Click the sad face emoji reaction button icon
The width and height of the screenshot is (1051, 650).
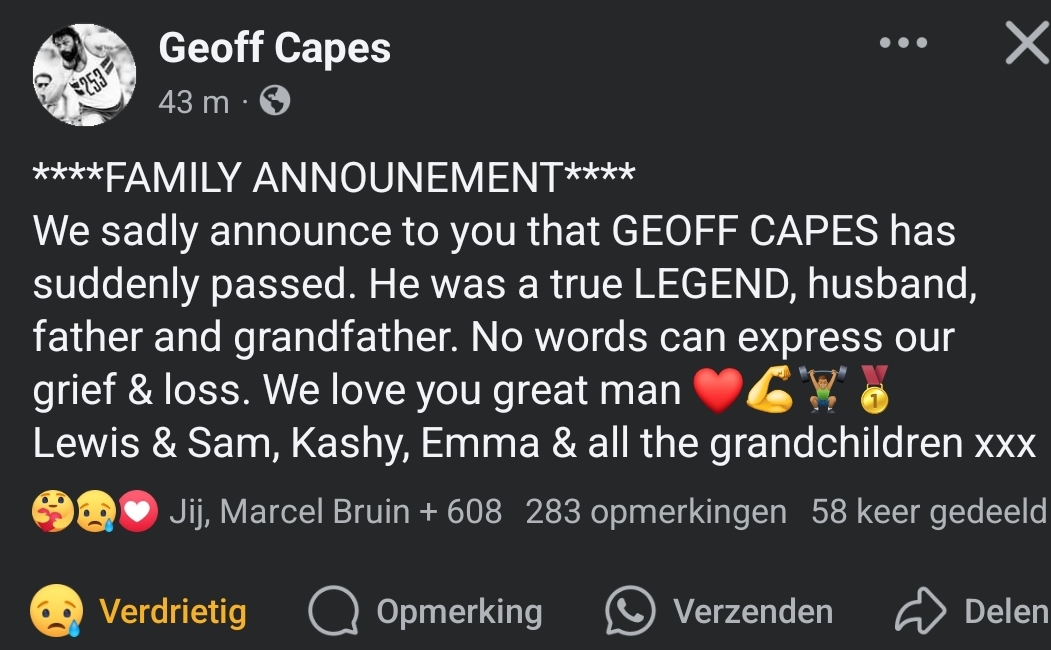point(57,611)
